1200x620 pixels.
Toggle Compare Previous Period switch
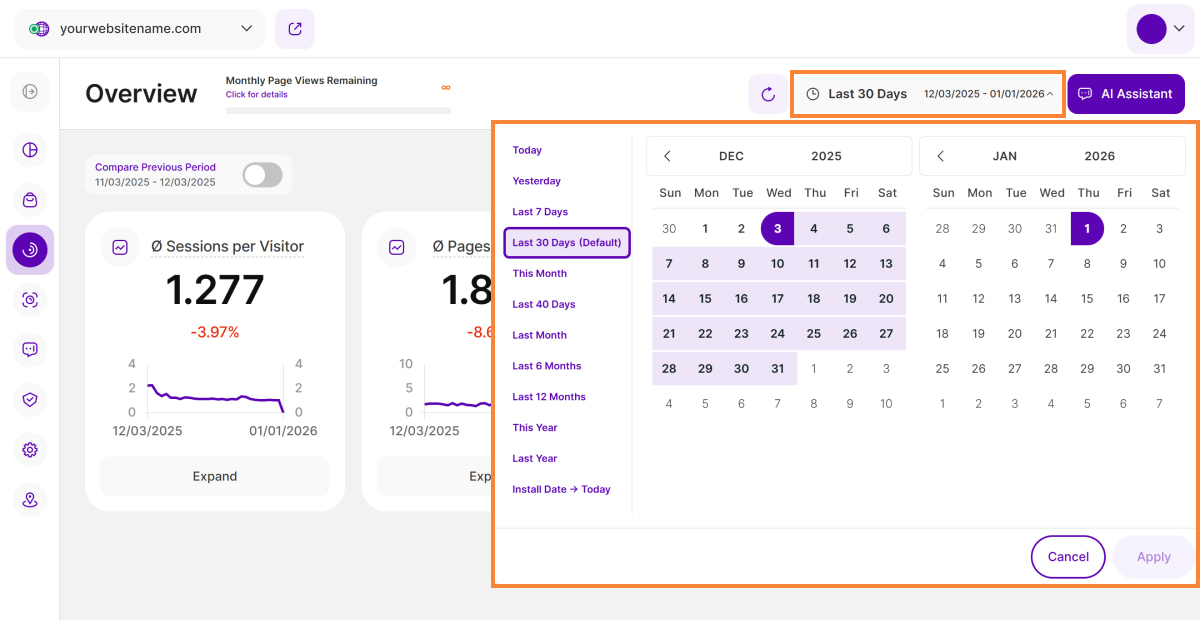(262, 175)
